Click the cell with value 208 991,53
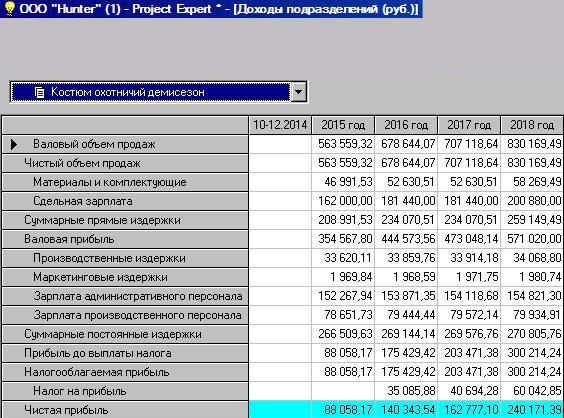This screenshot has width=564, height=418. (x=343, y=220)
